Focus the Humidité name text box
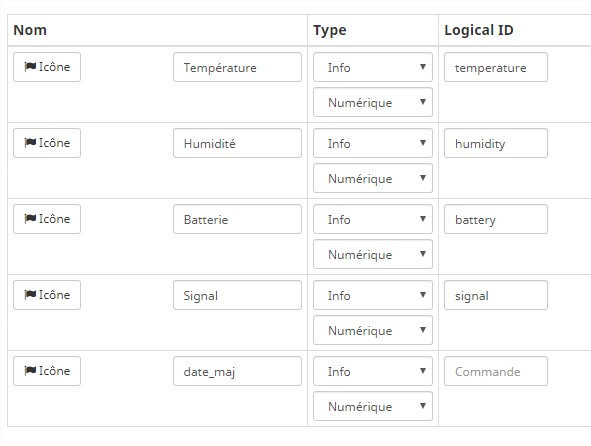Viewport: 591px width, 446px height. pos(237,143)
